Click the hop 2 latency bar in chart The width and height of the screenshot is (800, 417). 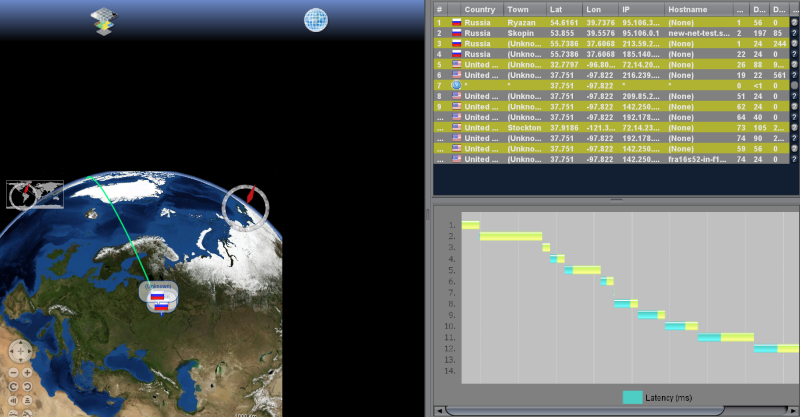[510, 236]
